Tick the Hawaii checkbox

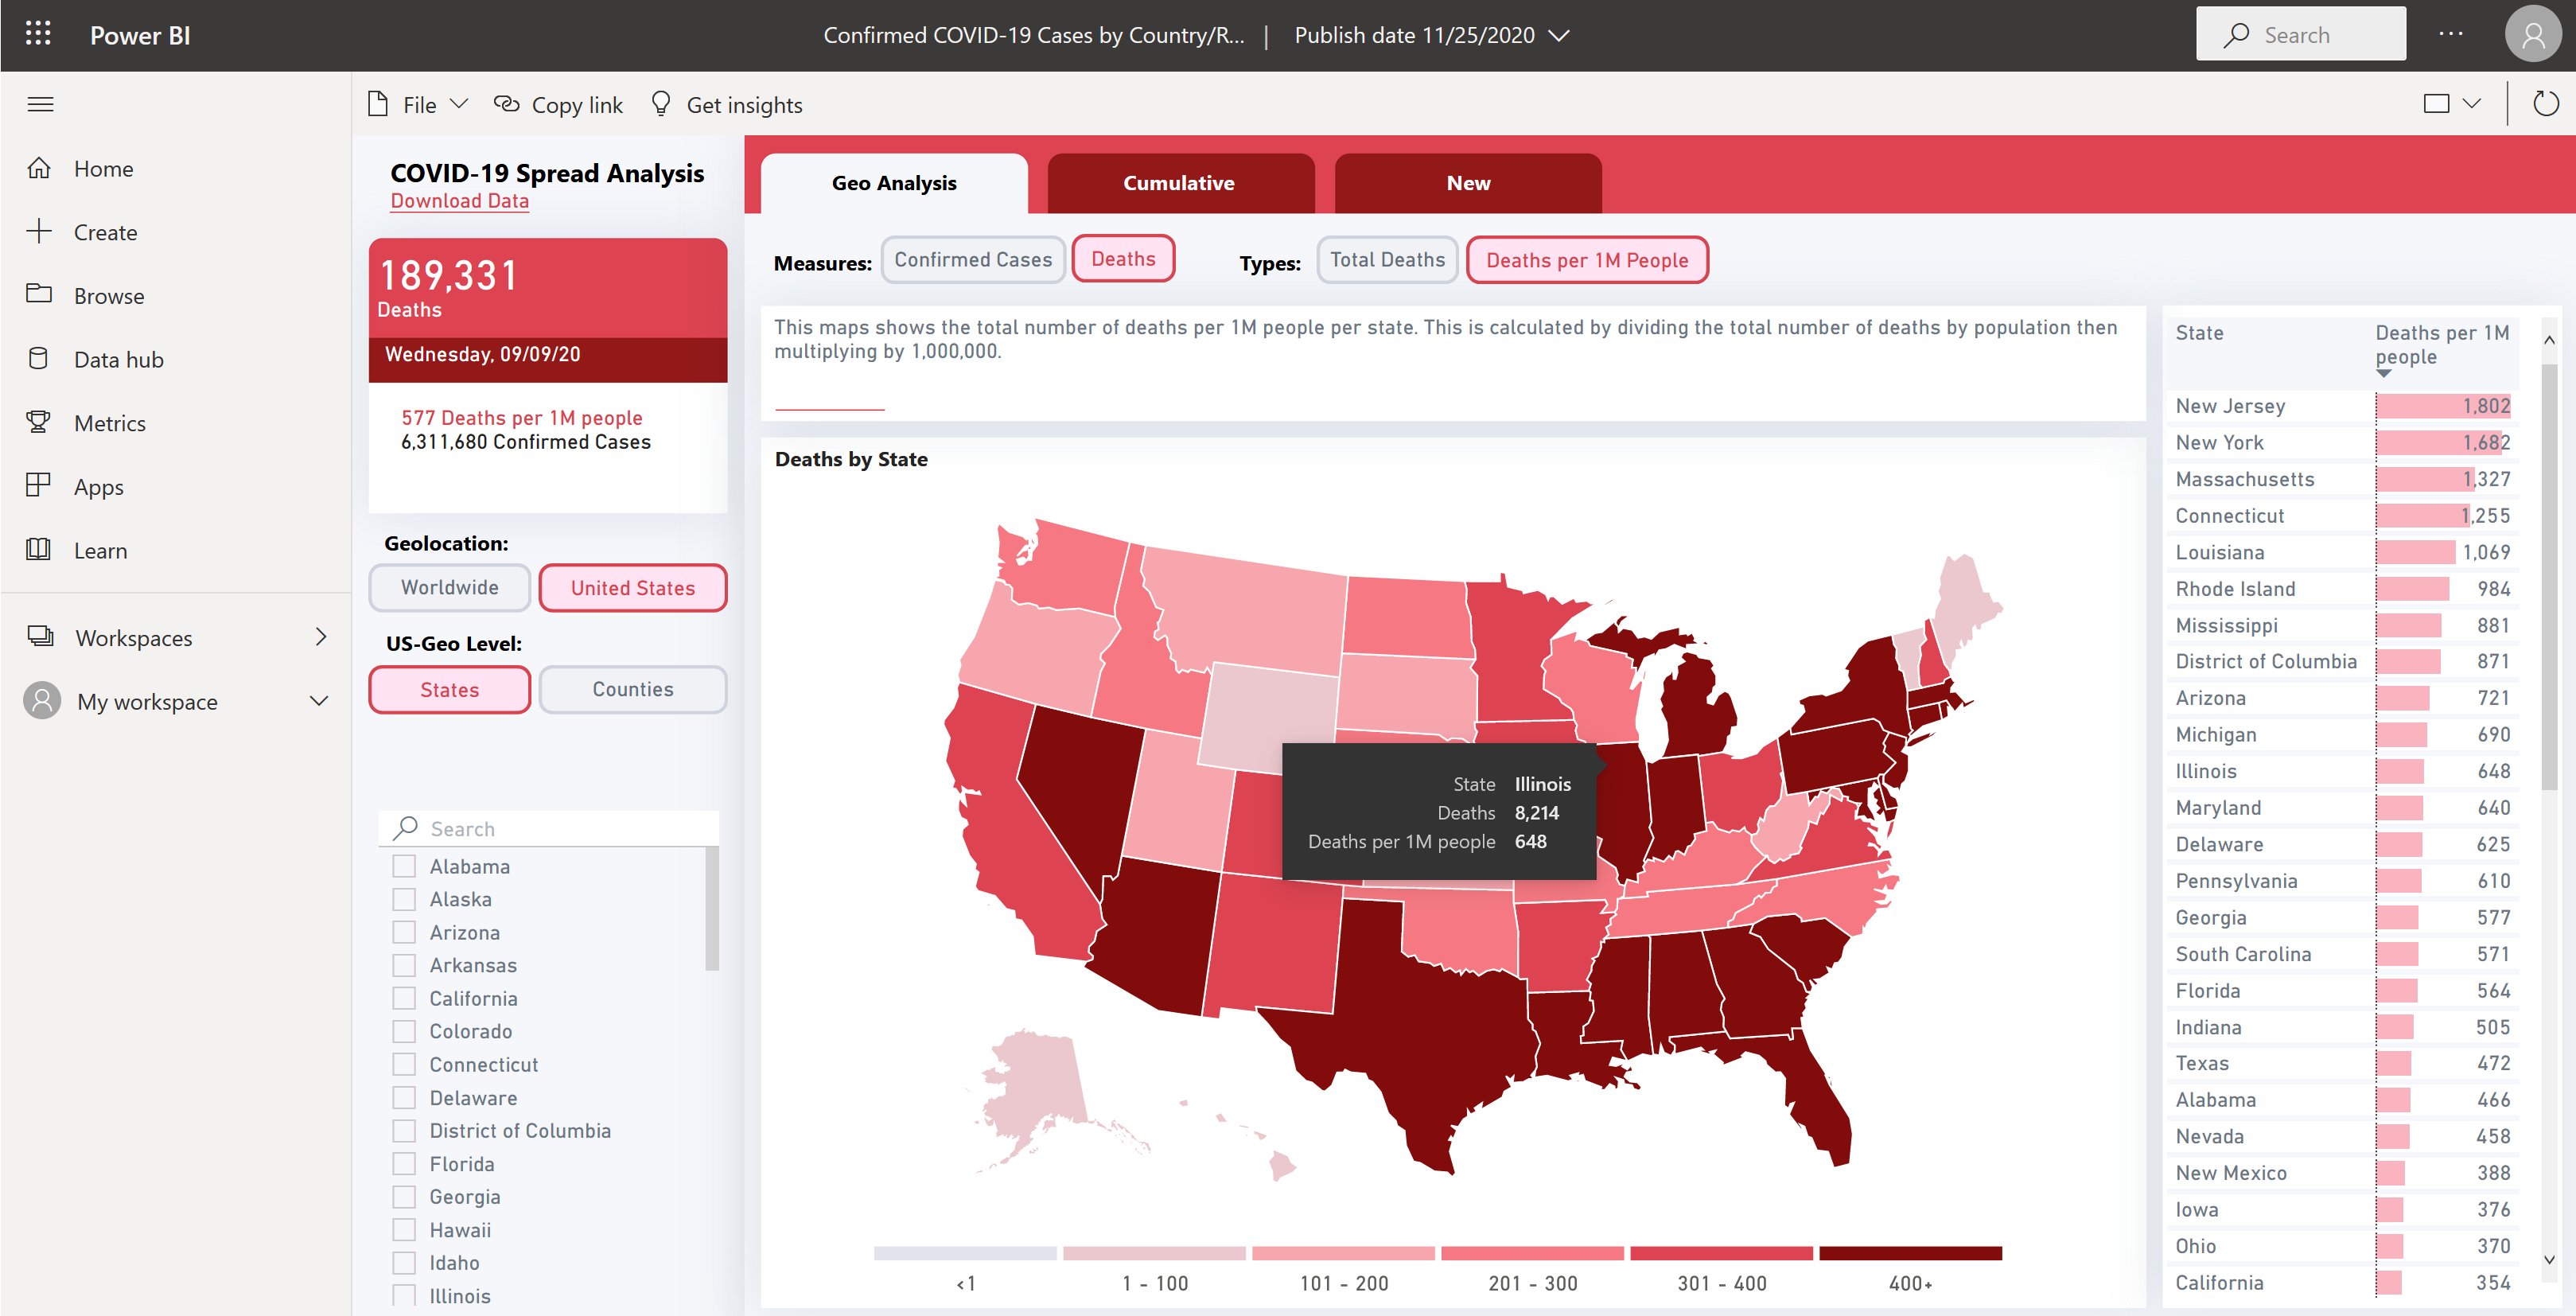[x=404, y=1229]
